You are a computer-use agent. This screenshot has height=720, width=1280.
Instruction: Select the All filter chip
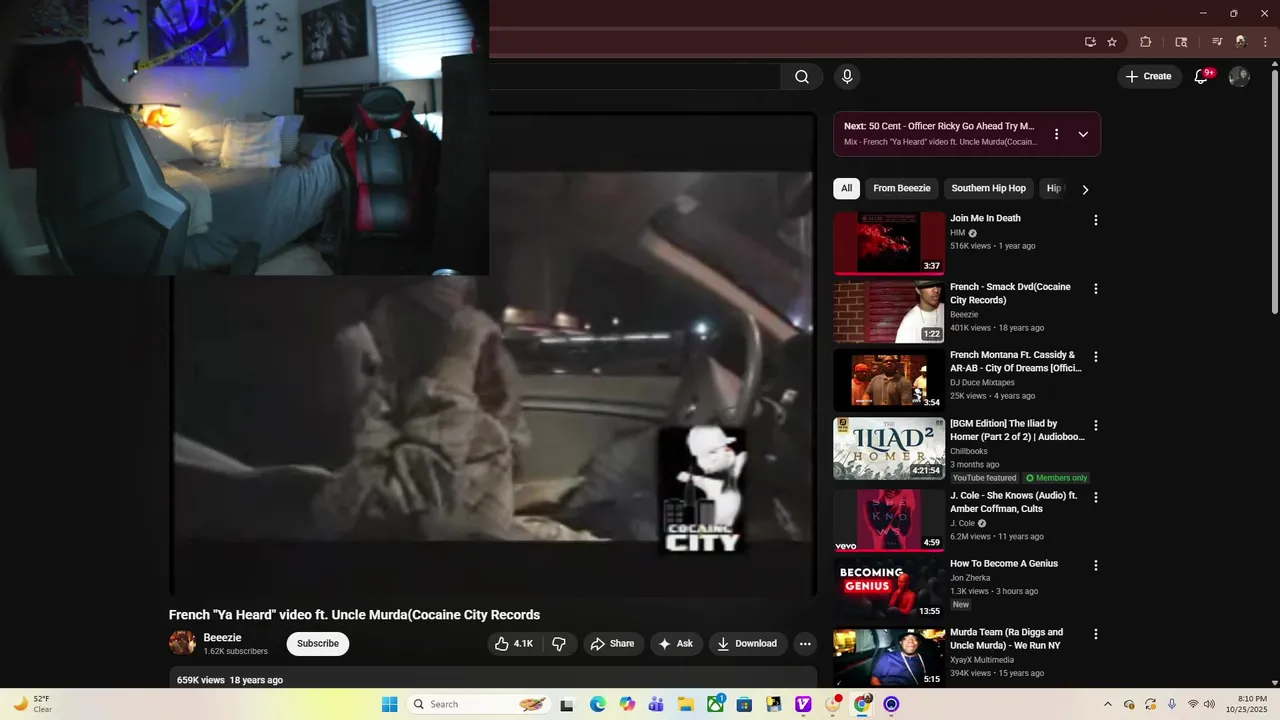[847, 188]
